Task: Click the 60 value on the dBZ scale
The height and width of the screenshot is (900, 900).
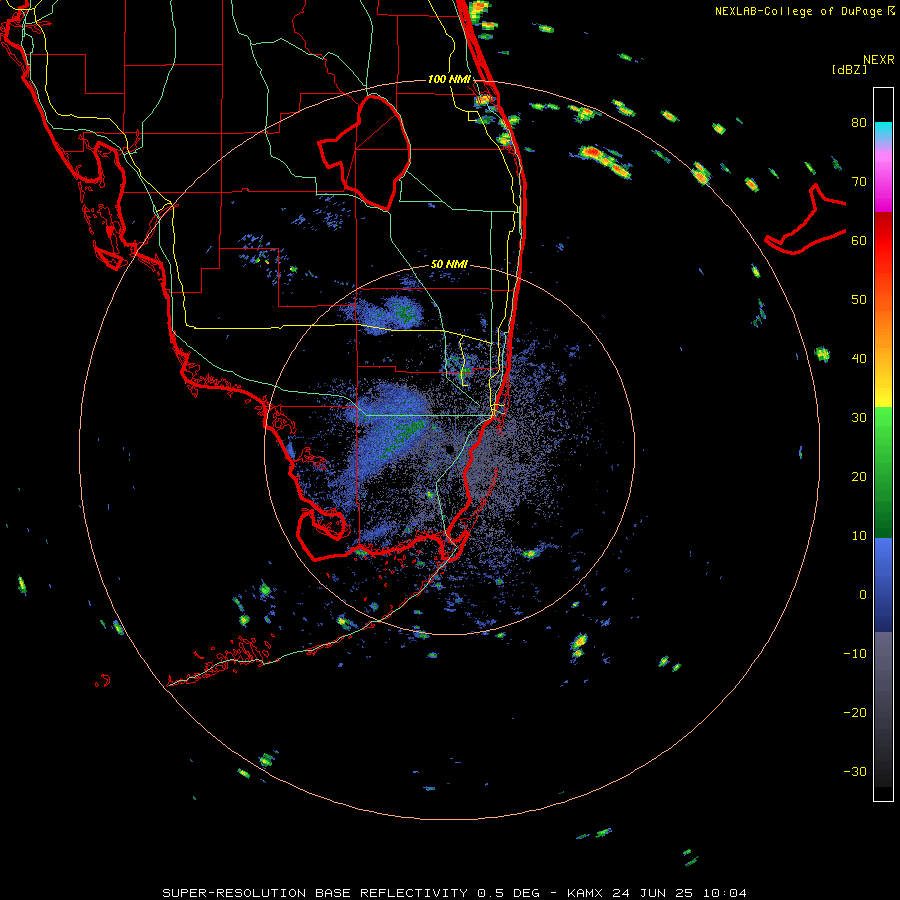Action: click(859, 240)
